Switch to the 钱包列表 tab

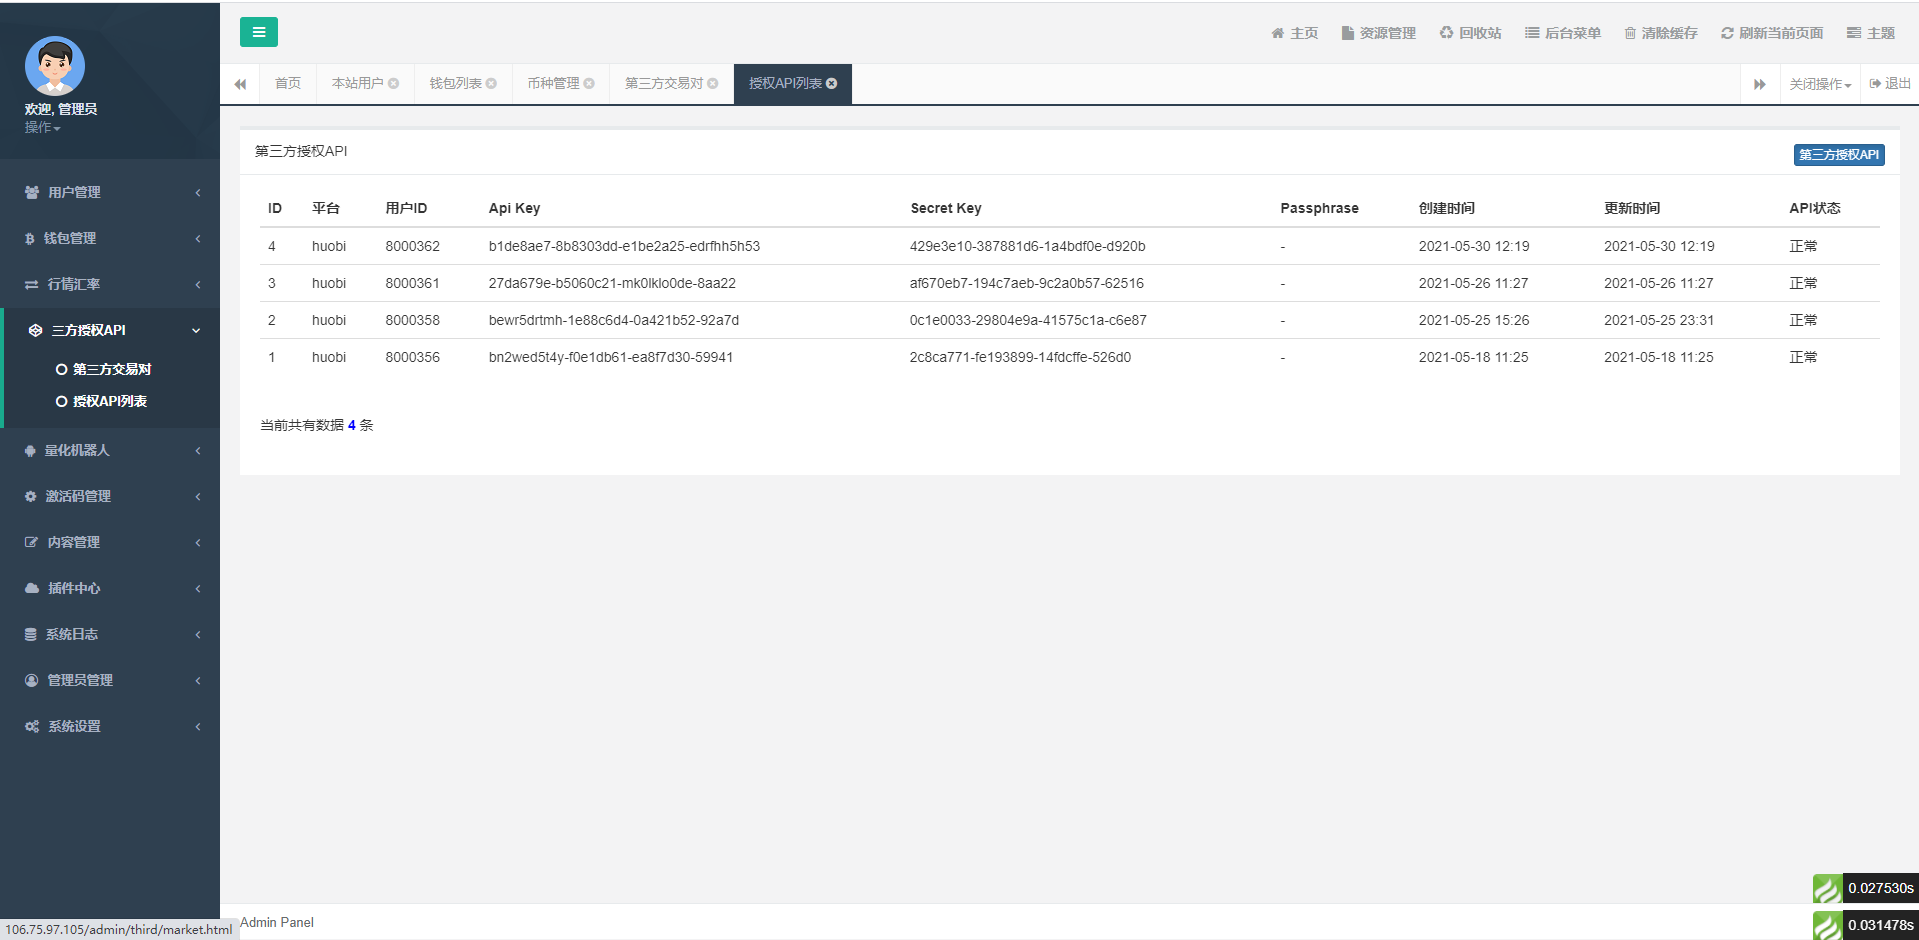(x=455, y=84)
